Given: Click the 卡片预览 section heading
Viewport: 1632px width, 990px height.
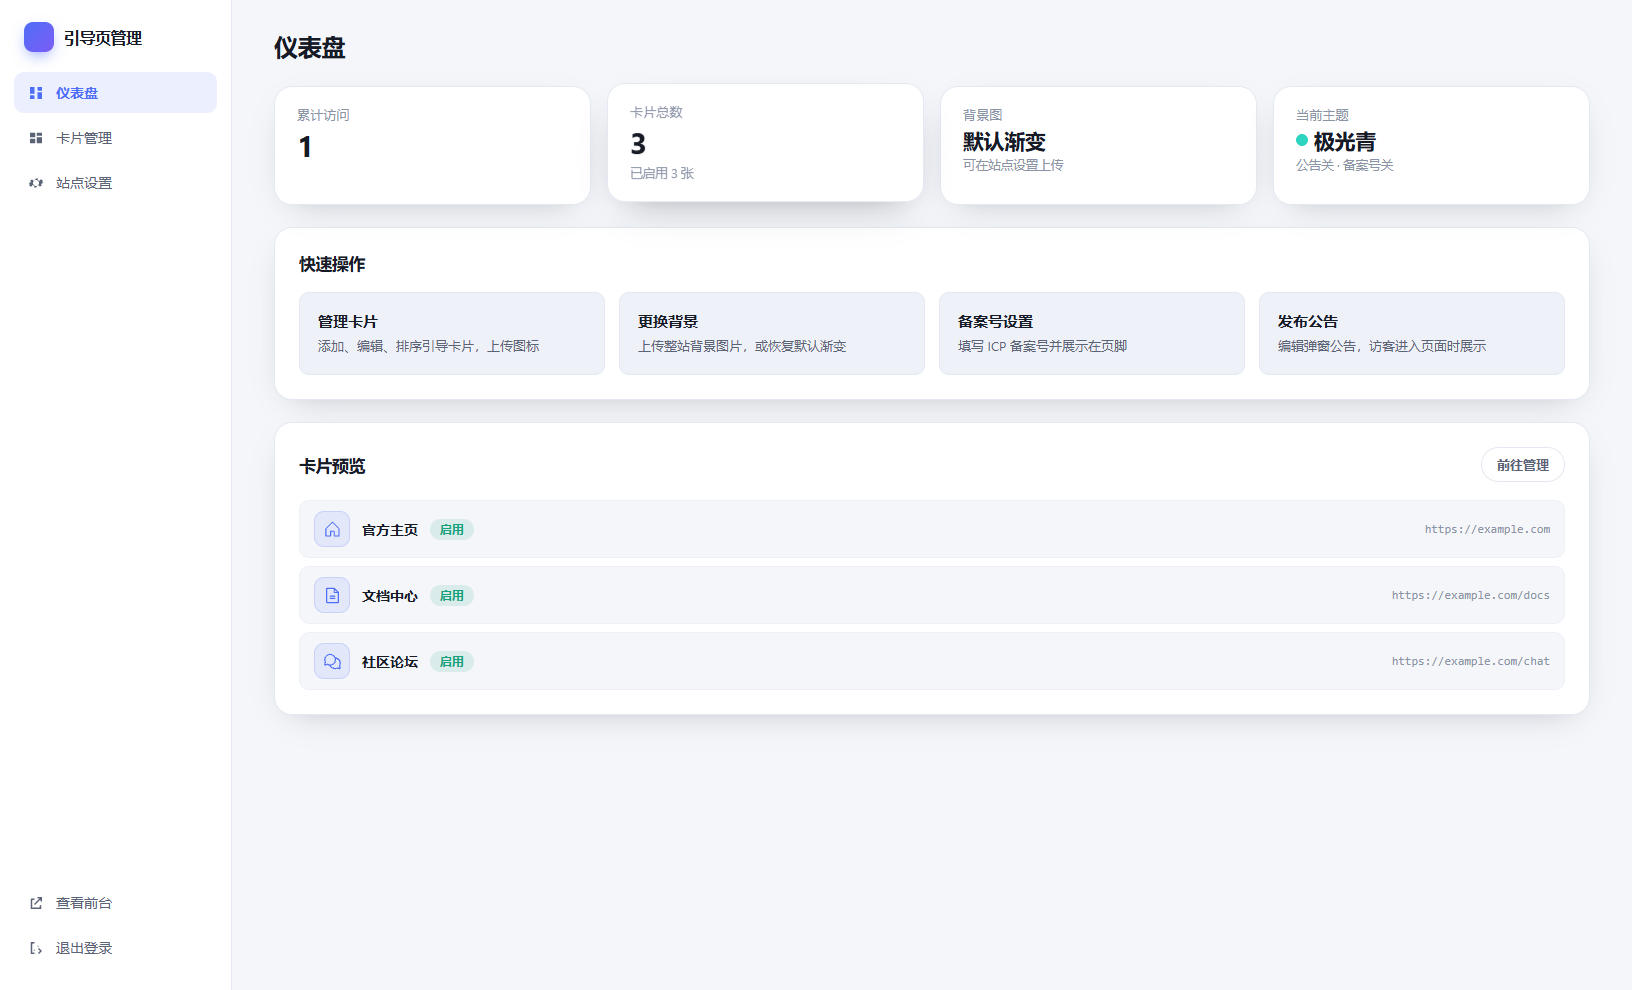Looking at the screenshot, I should coord(332,466).
